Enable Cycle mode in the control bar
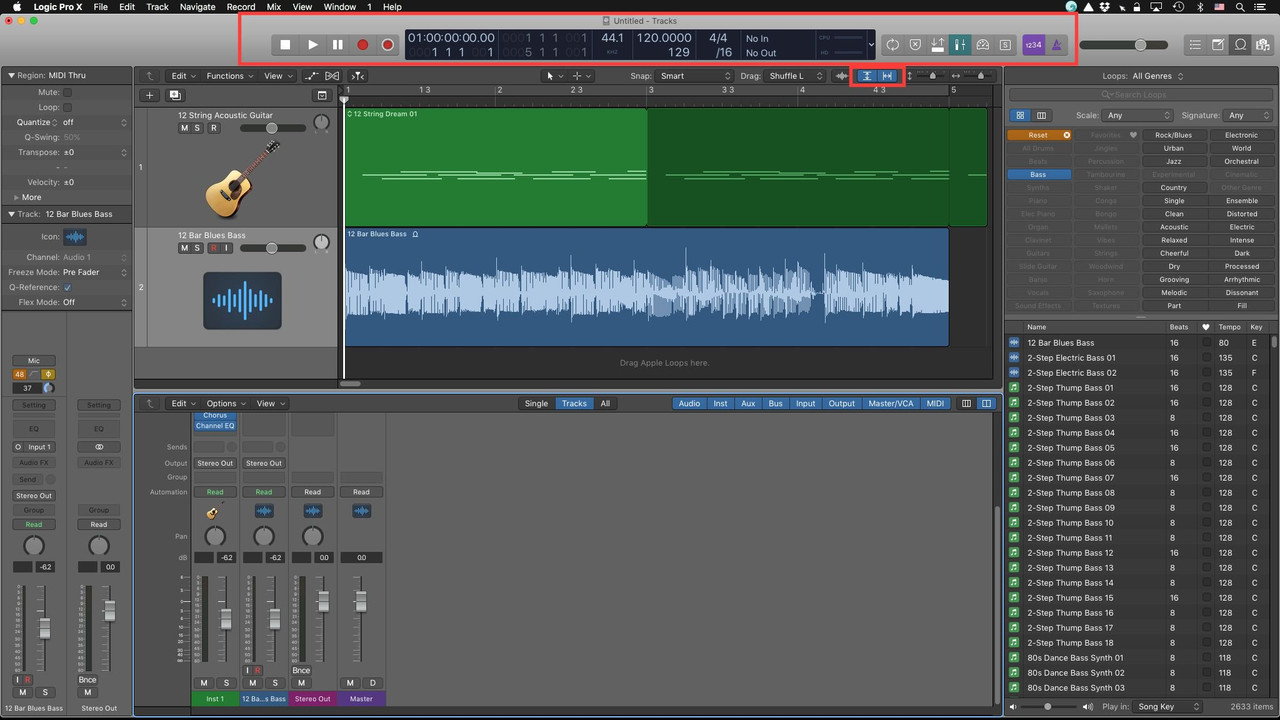This screenshot has height=720, width=1280. (892, 45)
